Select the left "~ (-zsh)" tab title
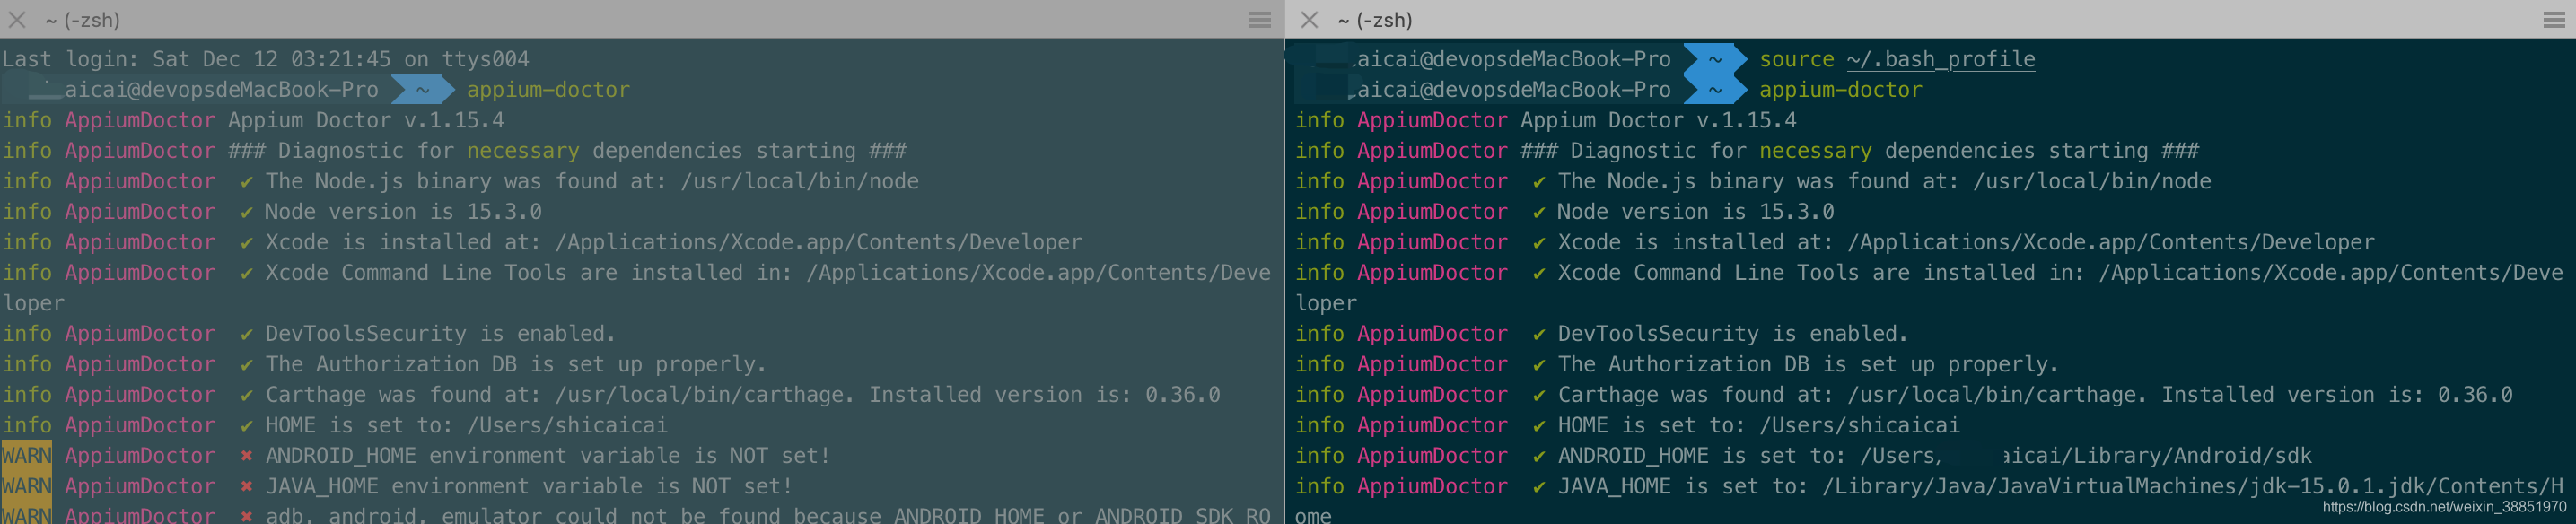Viewport: 2576px width, 524px height. coord(82,20)
